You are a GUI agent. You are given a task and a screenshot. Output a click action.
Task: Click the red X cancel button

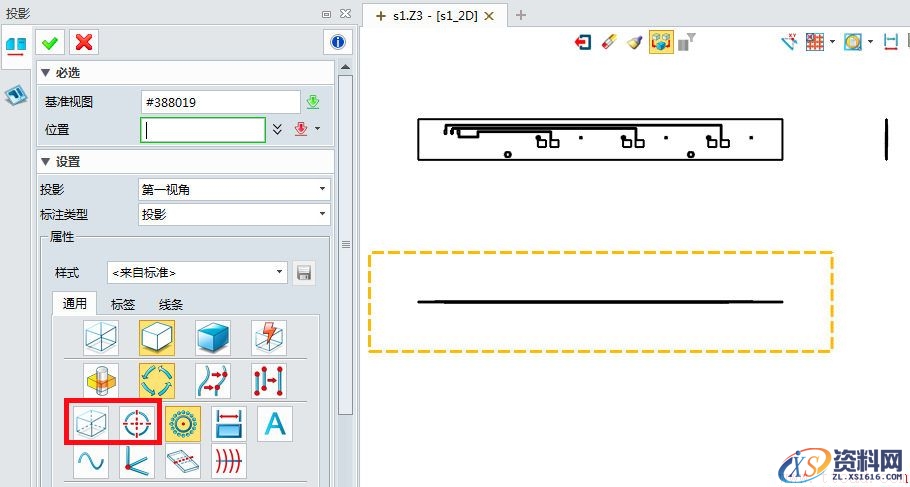pyautogui.click(x=84, y=41)
